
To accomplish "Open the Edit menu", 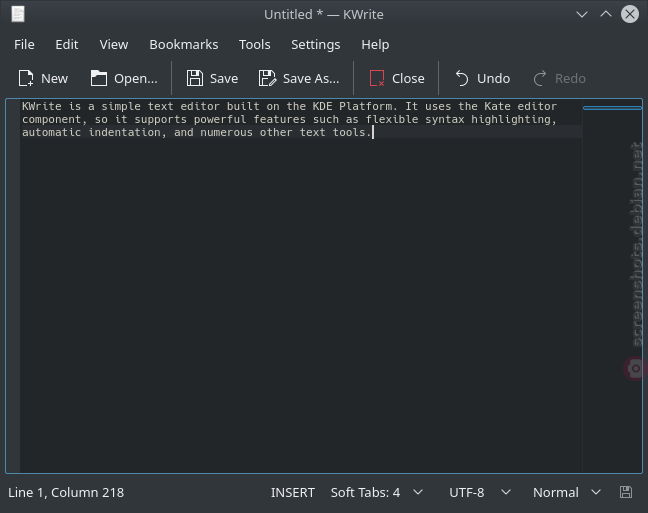I will tap(67, 44).
